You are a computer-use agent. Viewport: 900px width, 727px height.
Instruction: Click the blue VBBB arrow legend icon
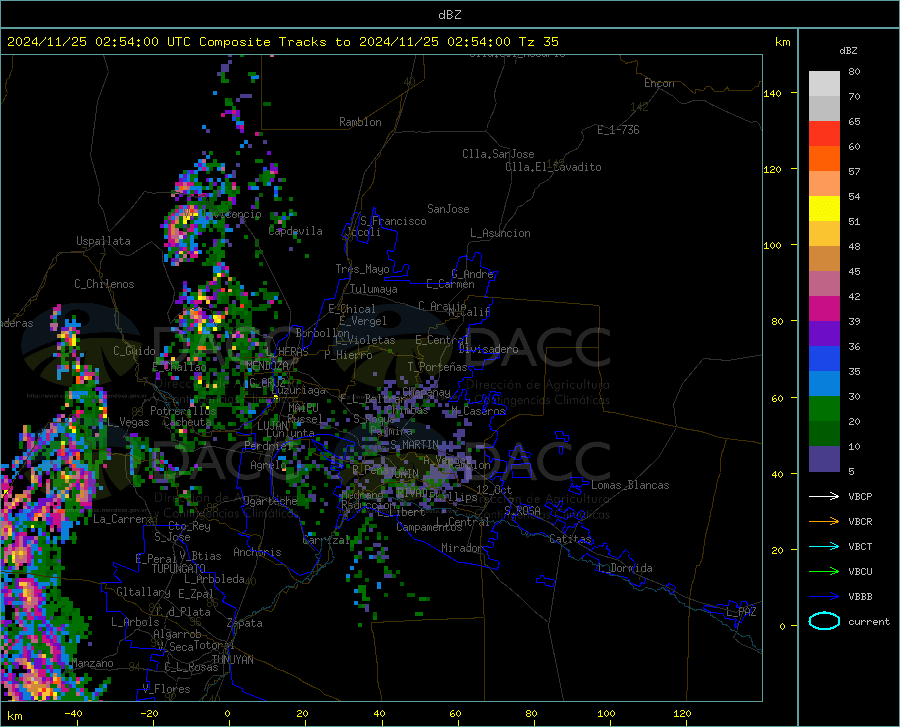(824, 597)
